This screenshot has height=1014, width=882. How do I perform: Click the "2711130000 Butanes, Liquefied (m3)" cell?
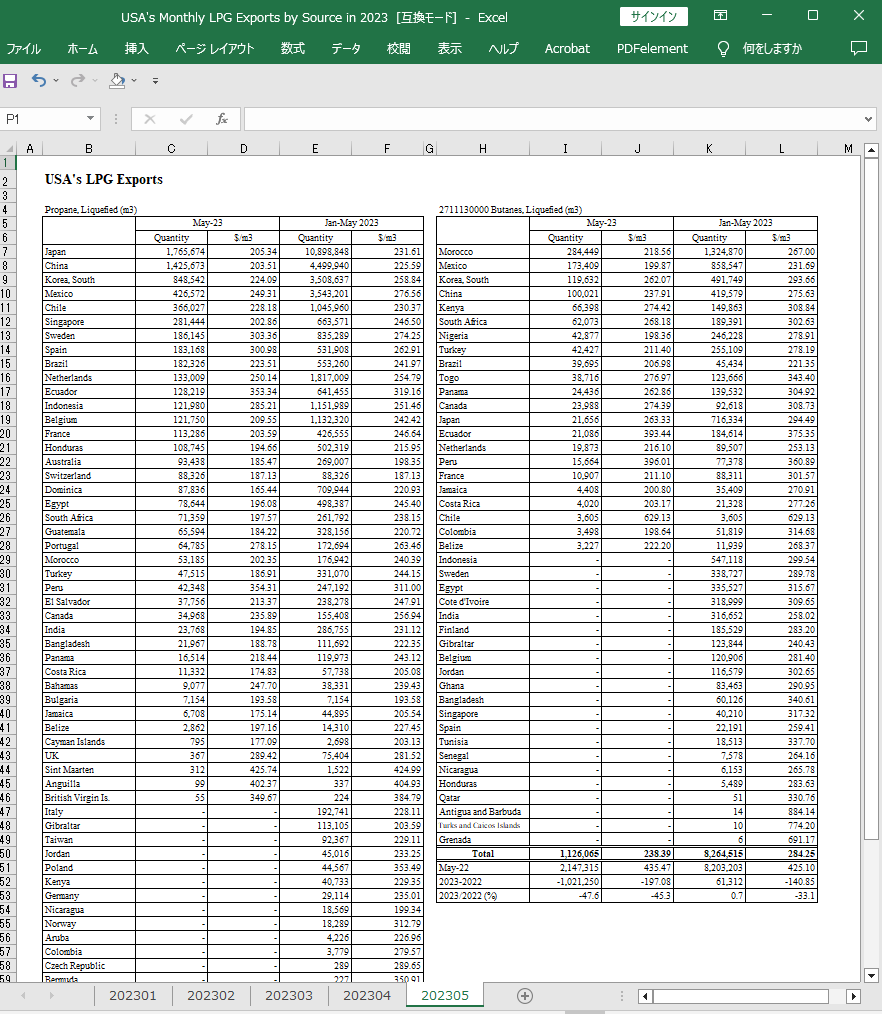point(510,210)
